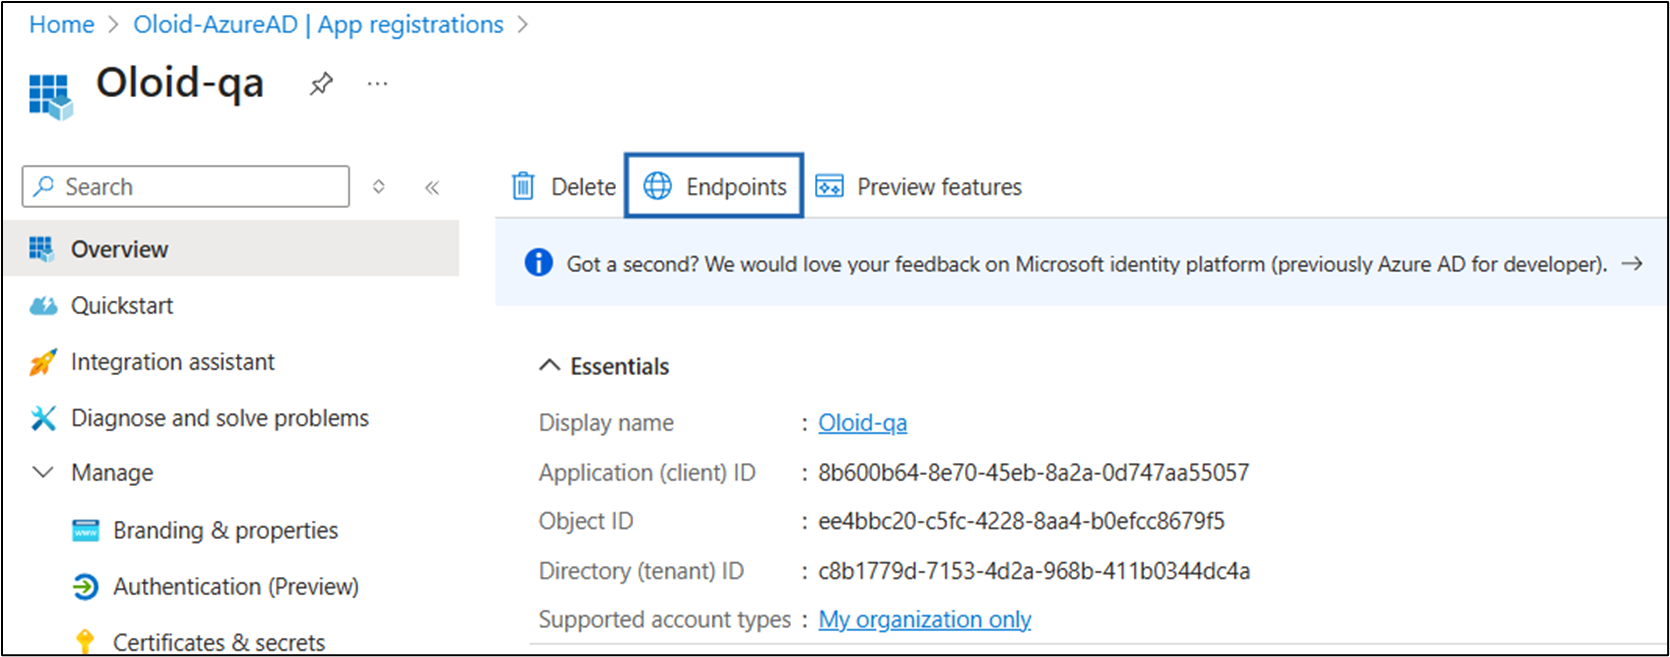Go to Home breadcrumb
Image resolution: width=1670 pixels, height=657 pixels.
click(x=61, y=25)
